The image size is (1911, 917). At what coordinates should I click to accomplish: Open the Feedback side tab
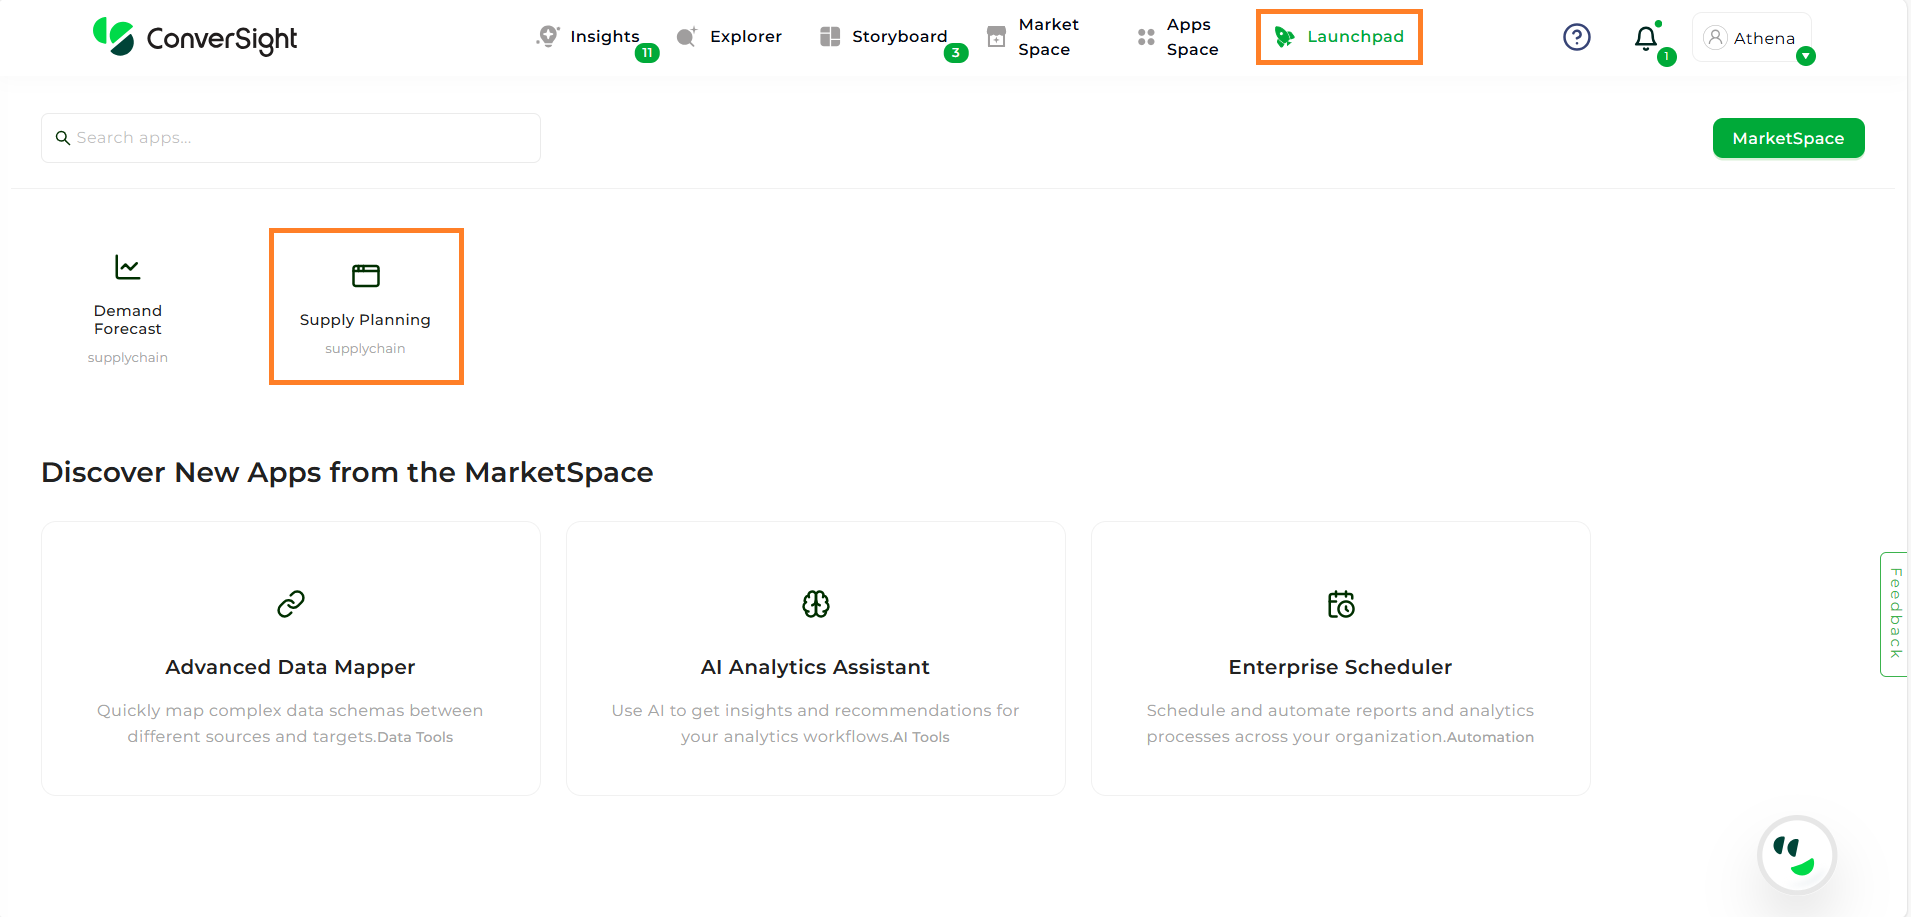(1894, 614)
